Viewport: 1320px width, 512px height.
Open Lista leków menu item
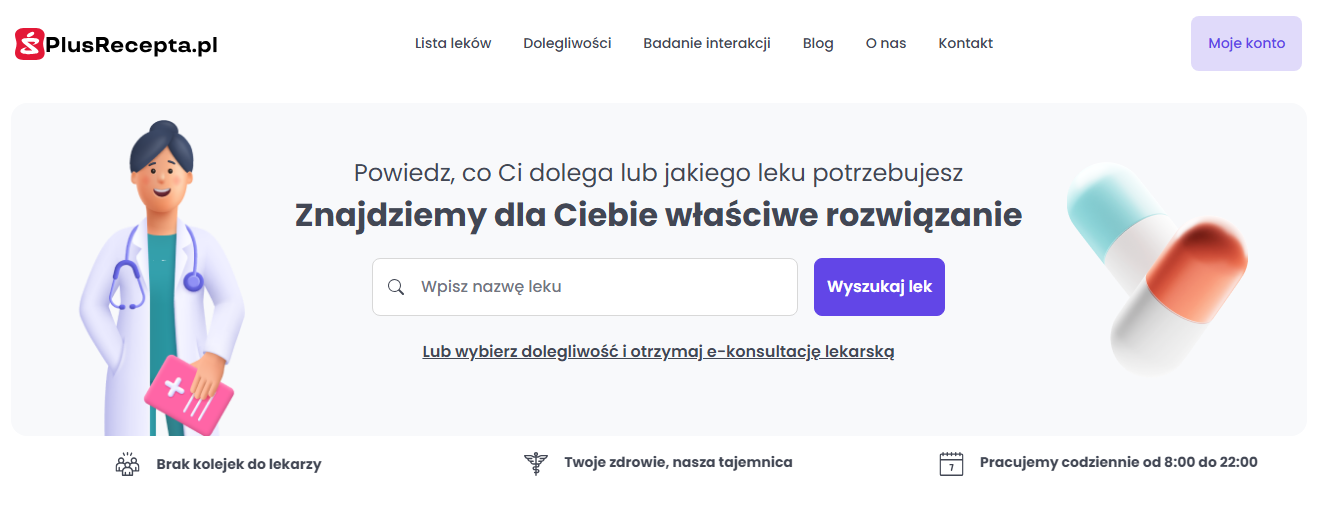(x=453, y=43)
